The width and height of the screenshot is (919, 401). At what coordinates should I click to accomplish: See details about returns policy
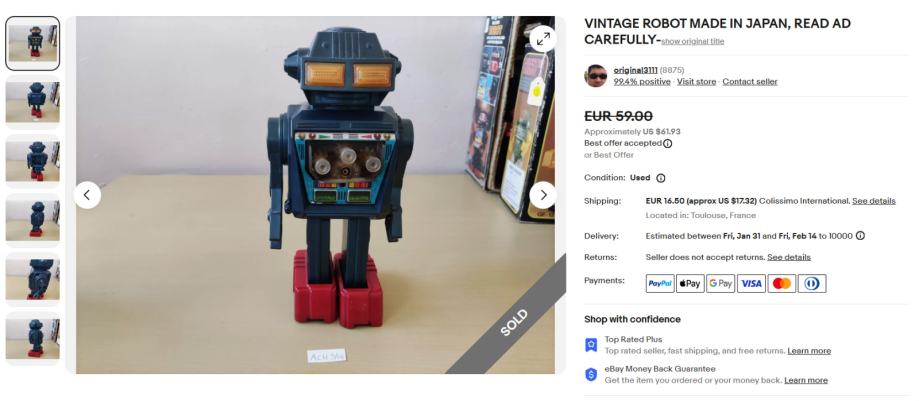pos(789,257)
